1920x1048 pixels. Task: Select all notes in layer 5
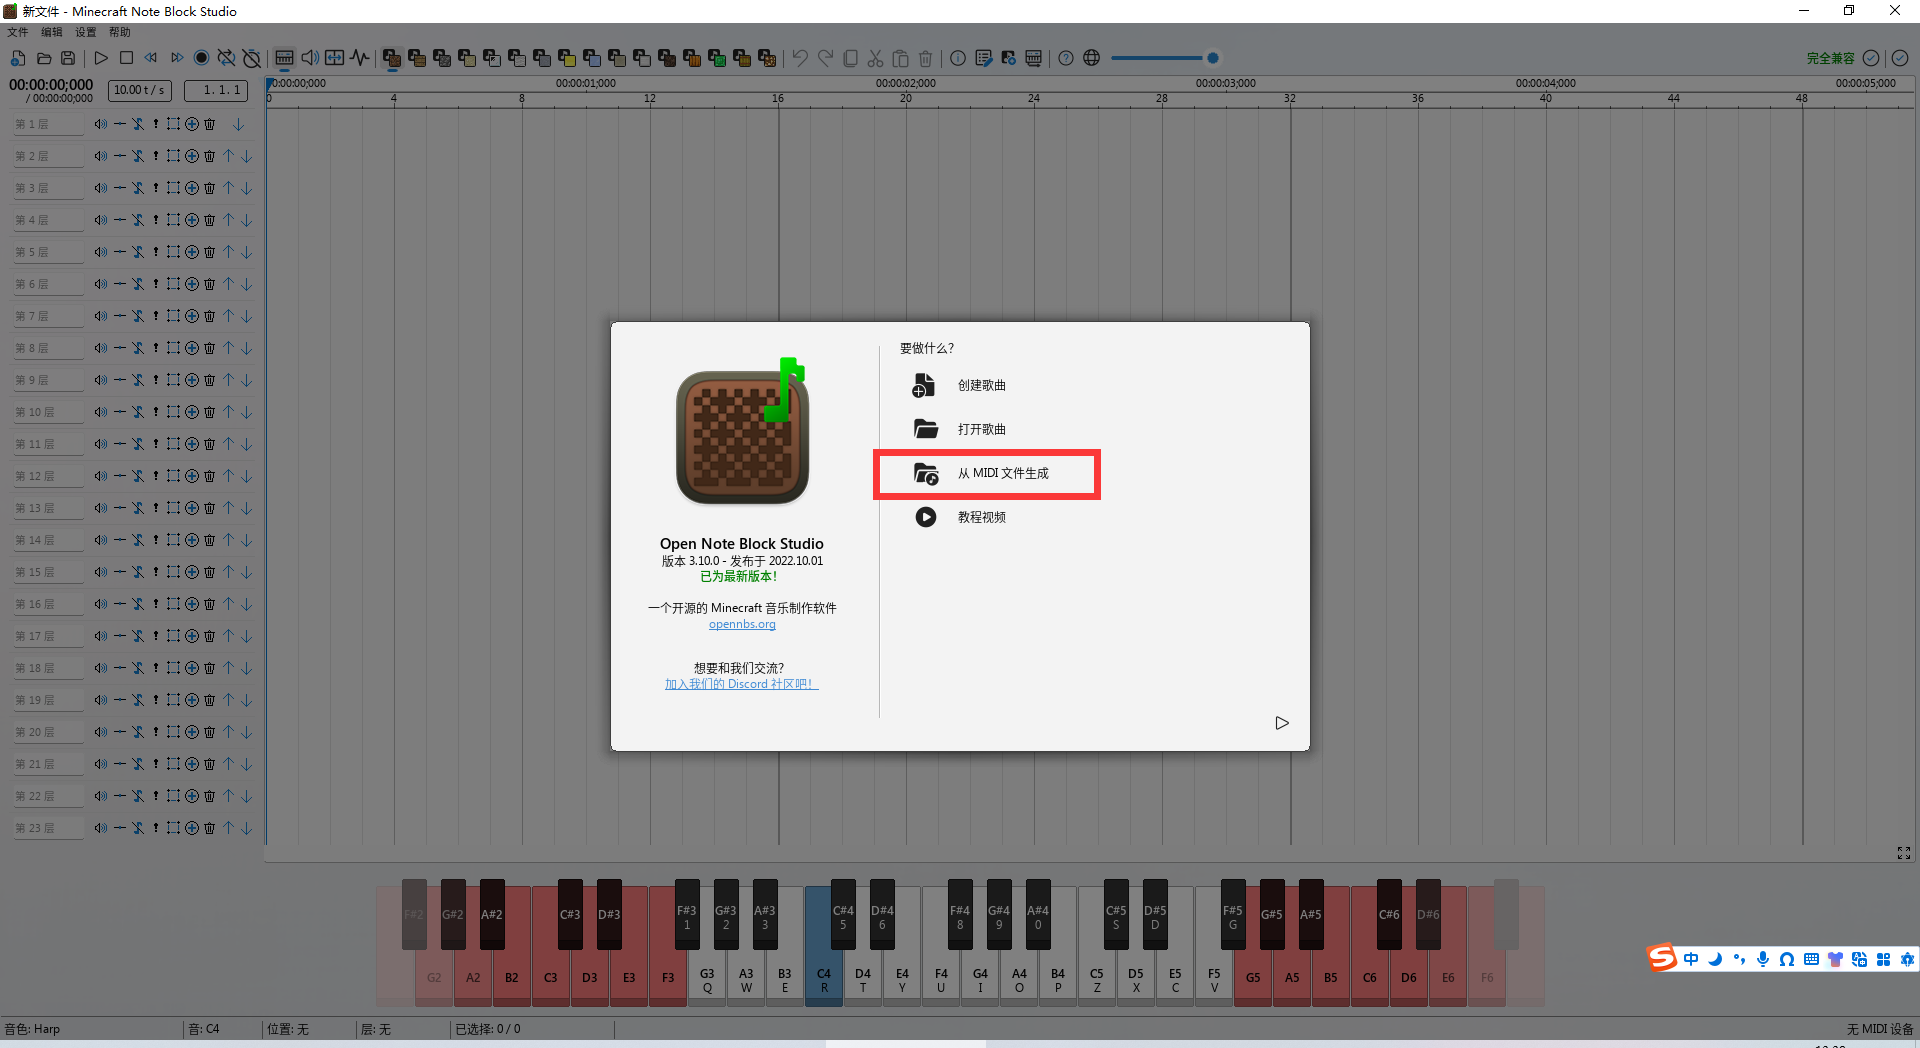tap(173, 252)
